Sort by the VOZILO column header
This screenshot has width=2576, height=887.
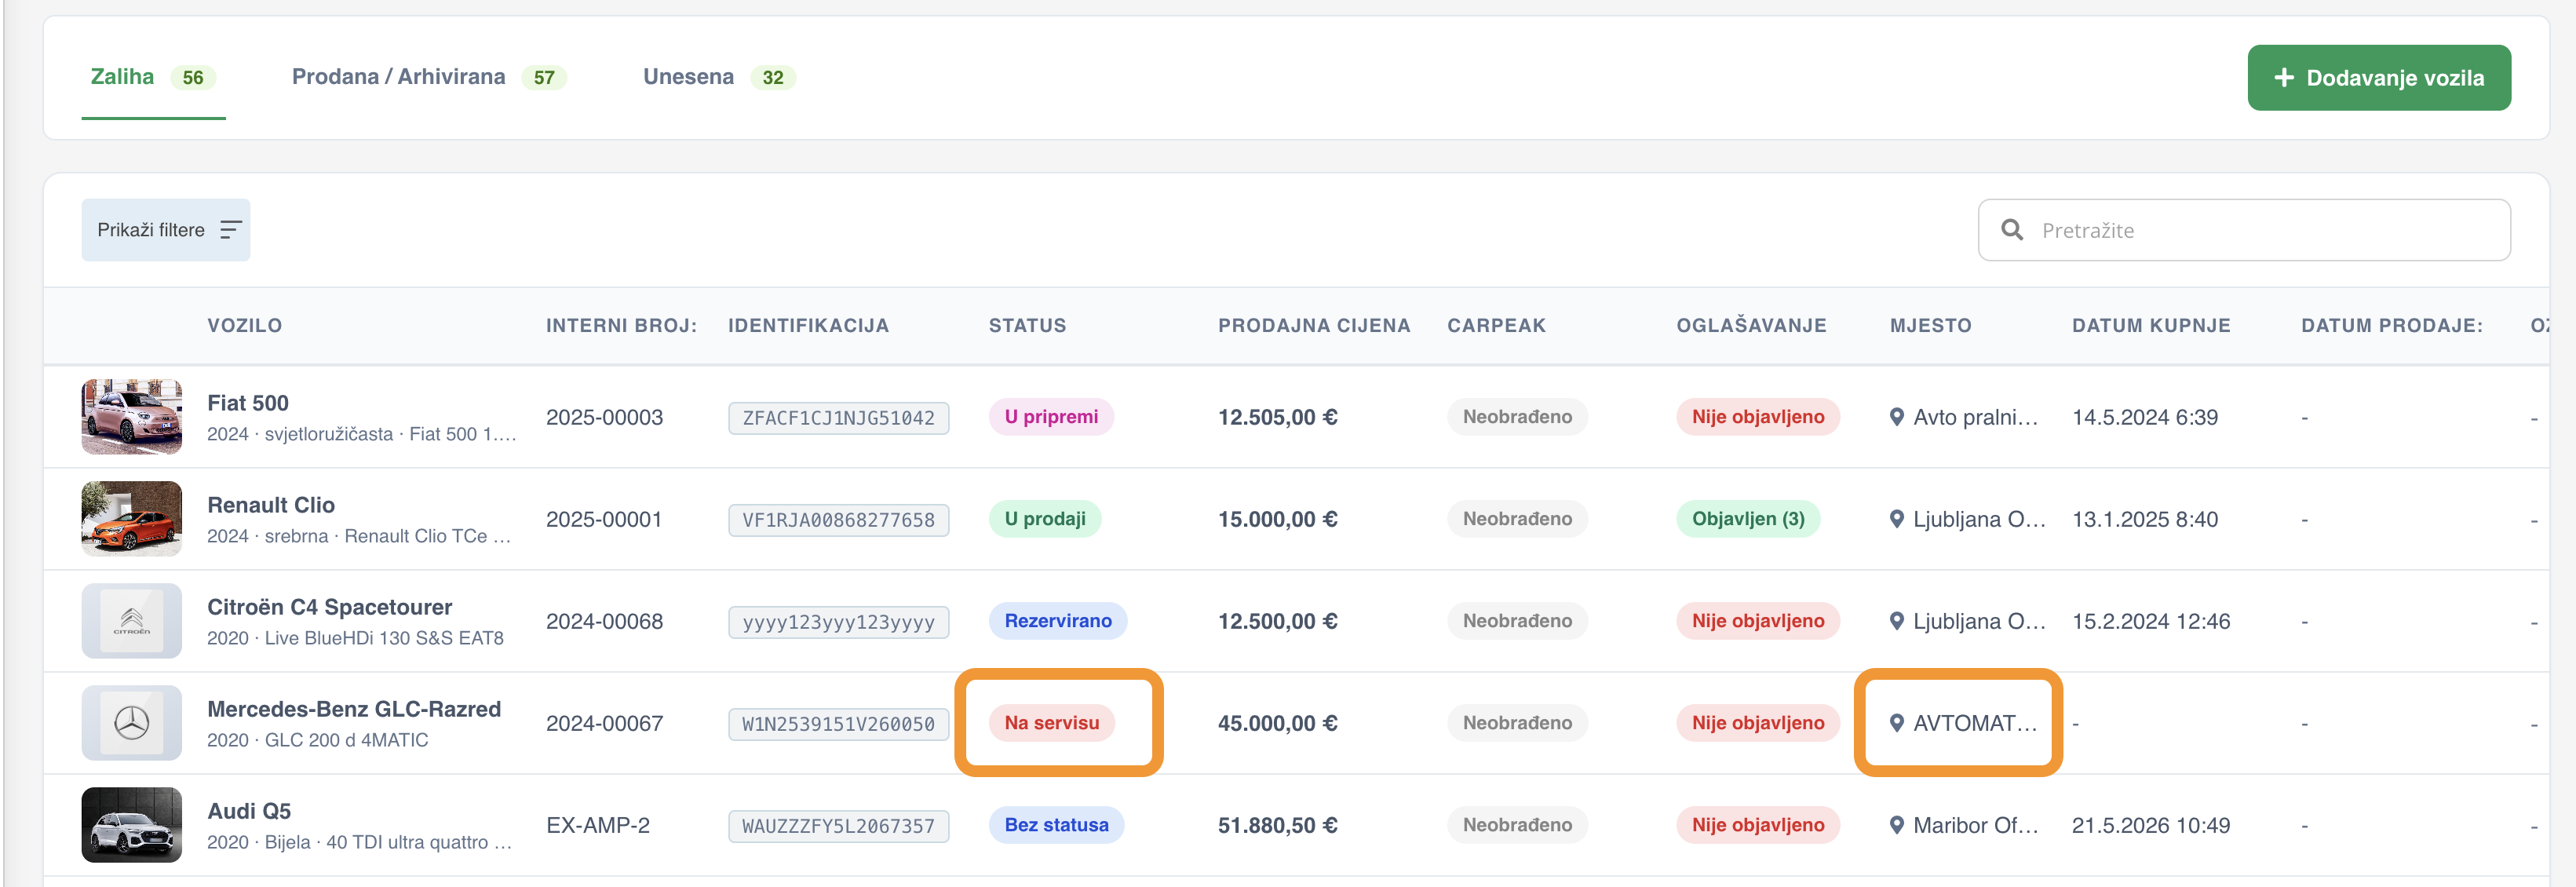pos(245,326)
